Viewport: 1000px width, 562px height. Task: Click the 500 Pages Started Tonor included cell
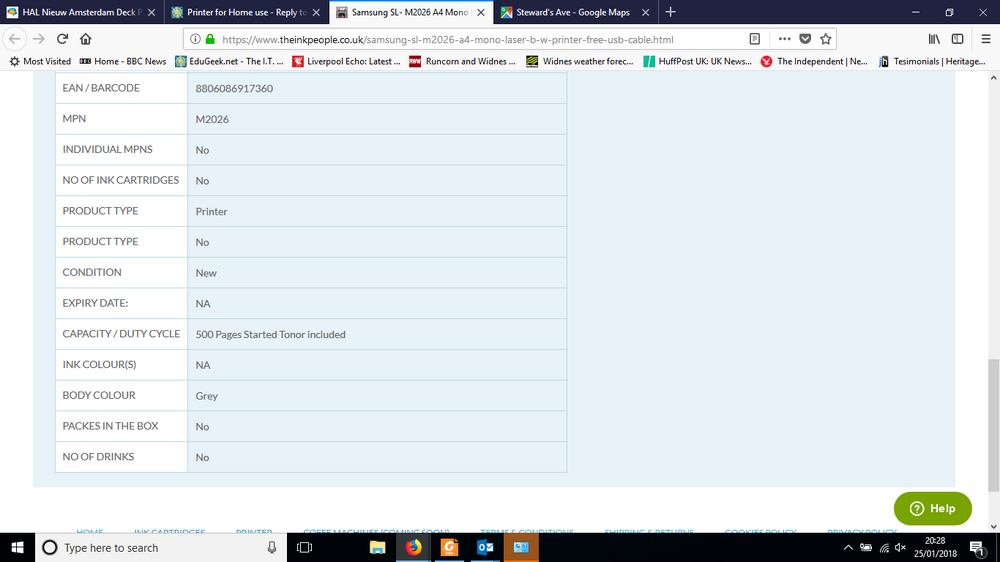377,334
